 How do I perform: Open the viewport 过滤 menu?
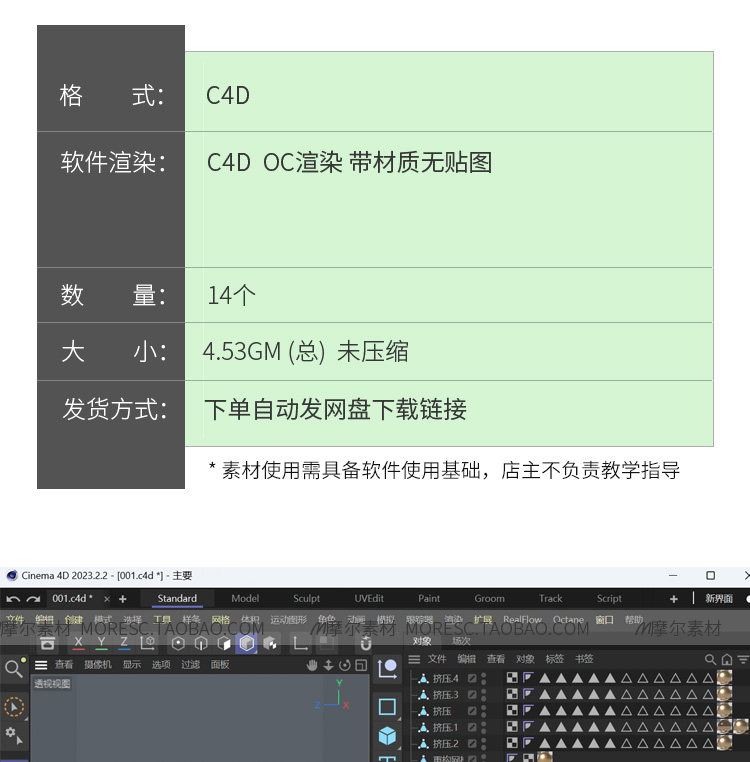[191, 664]
